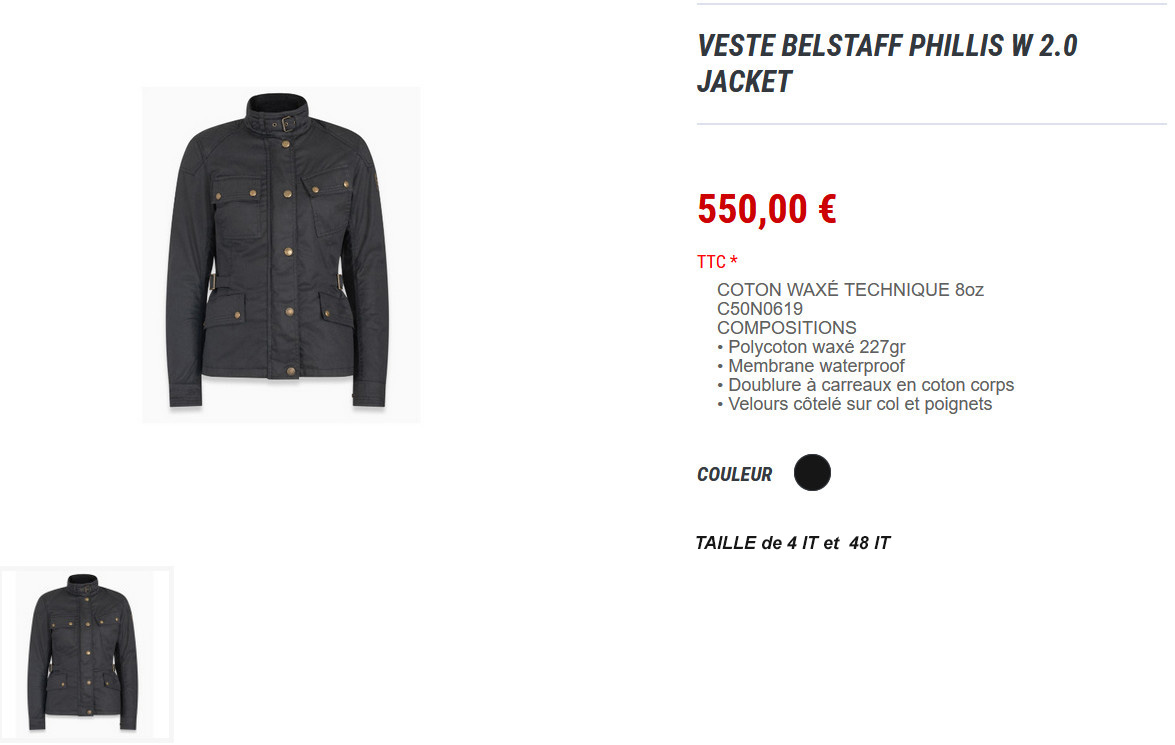This screenshot has width=1175, height=745.
Task: Click the COULEUR label
Action: click(x=734, y=474)
